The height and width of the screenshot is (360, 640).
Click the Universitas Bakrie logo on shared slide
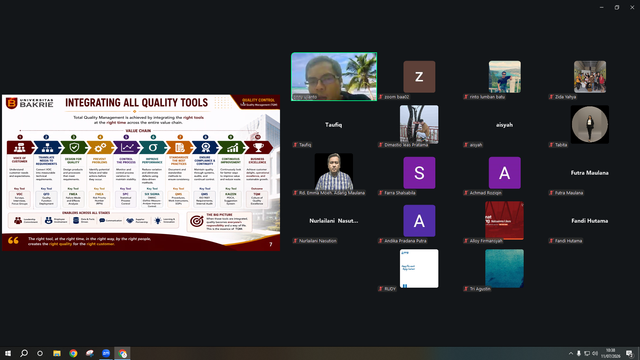tap(29, 103)
